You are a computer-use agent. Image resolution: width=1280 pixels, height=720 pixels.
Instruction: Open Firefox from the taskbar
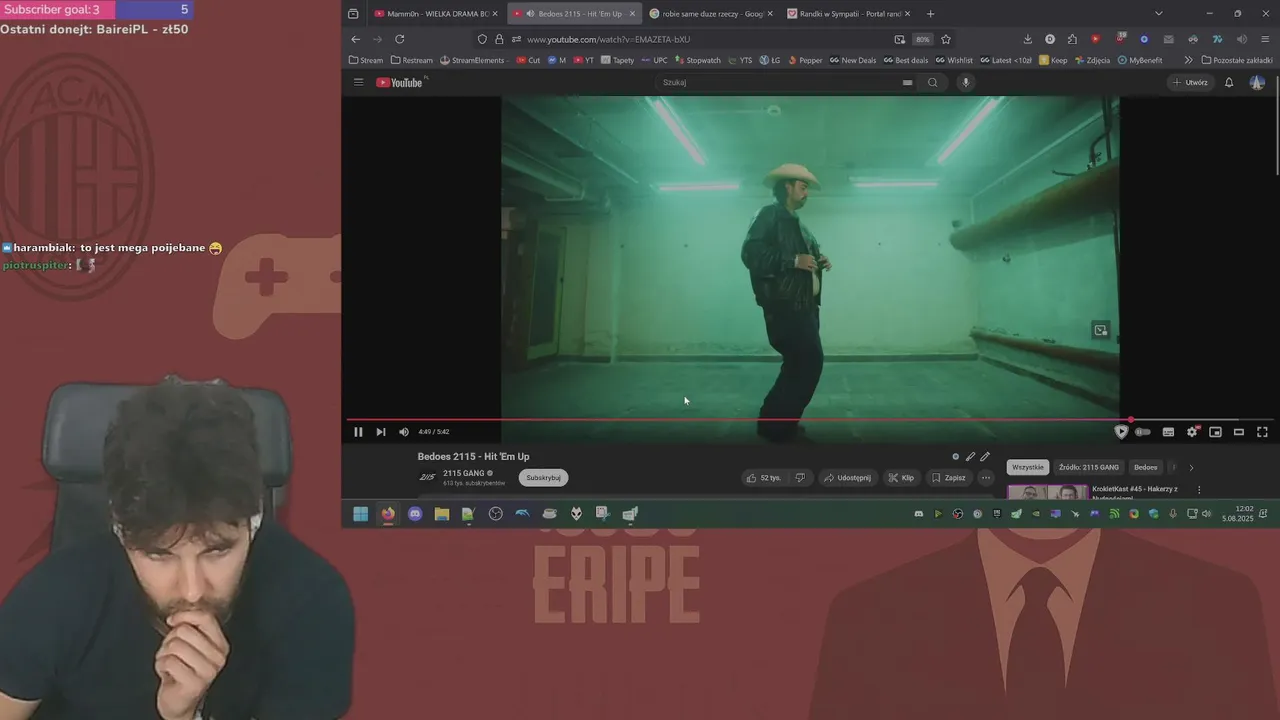click(x=388, y=514)
